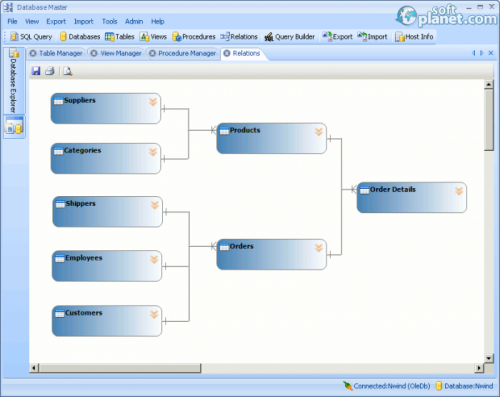
Task: Open the Export menu
Action: click(56, 21)
